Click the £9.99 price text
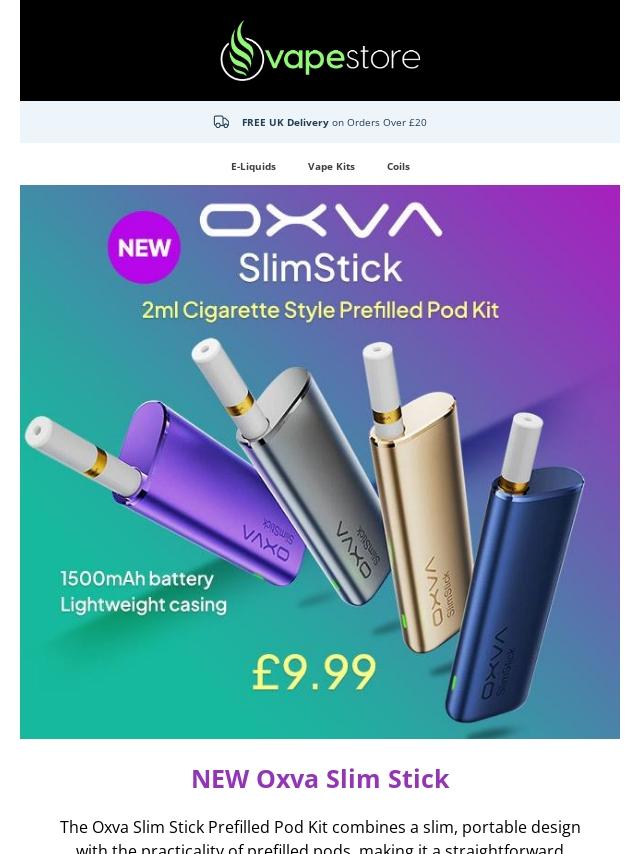Viewport: 640px width, 854px height. [314, 673]
